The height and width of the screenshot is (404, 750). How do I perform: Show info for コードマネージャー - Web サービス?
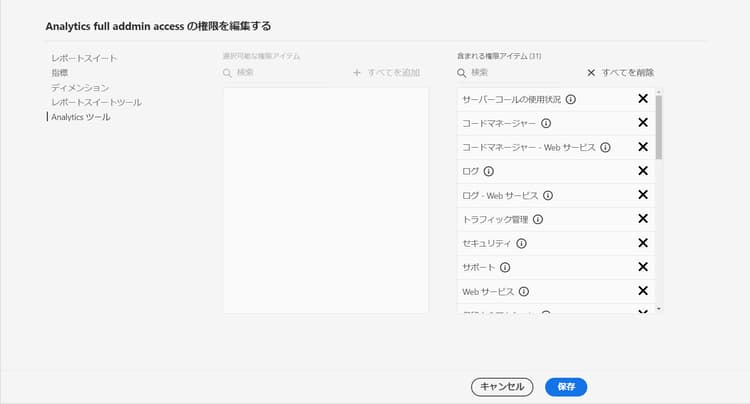[605, 147]
